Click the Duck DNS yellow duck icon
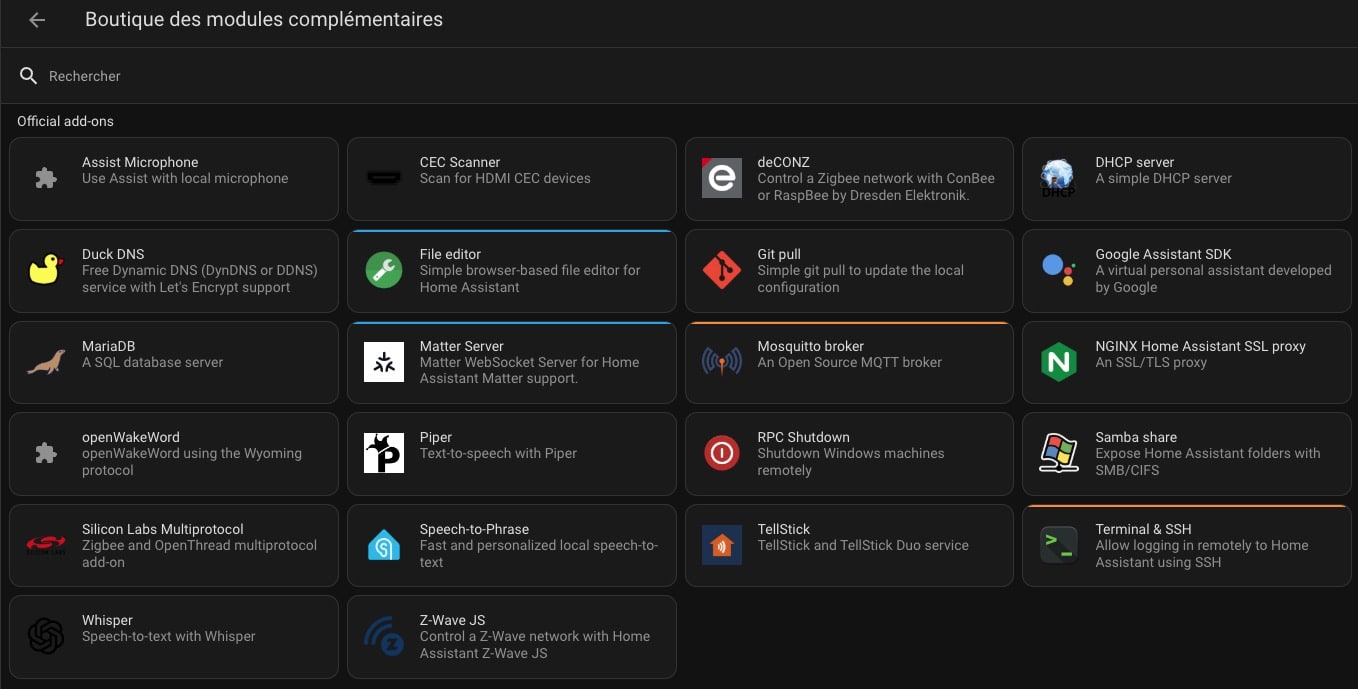 (x=46, y=271)
